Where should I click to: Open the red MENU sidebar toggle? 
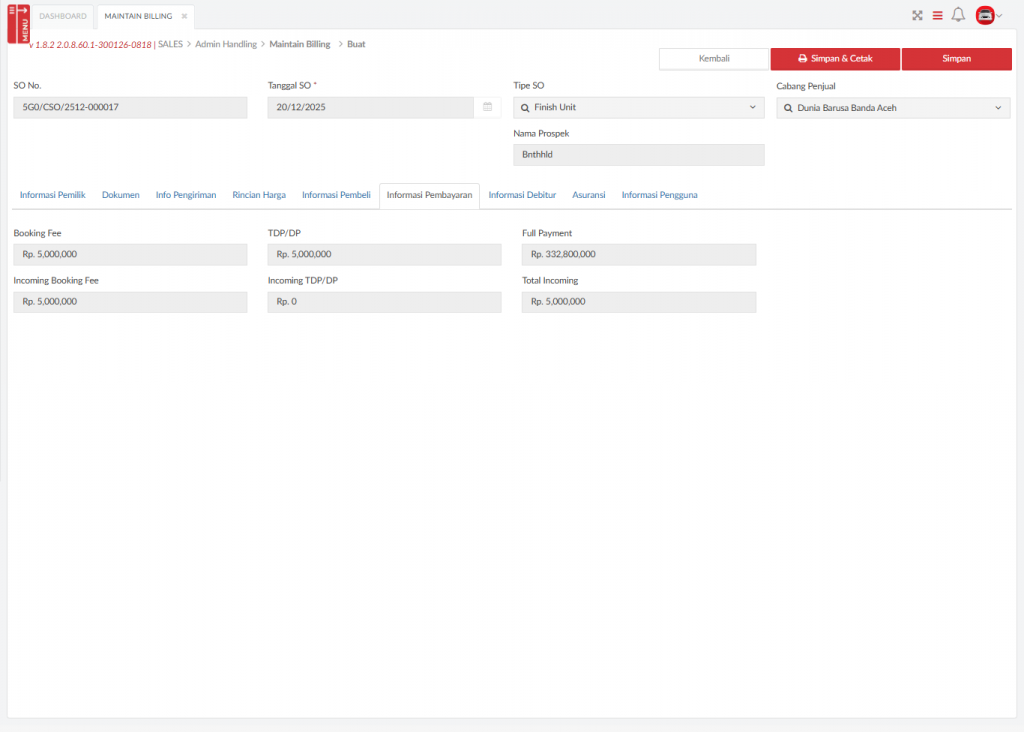[x=18, y=23]
